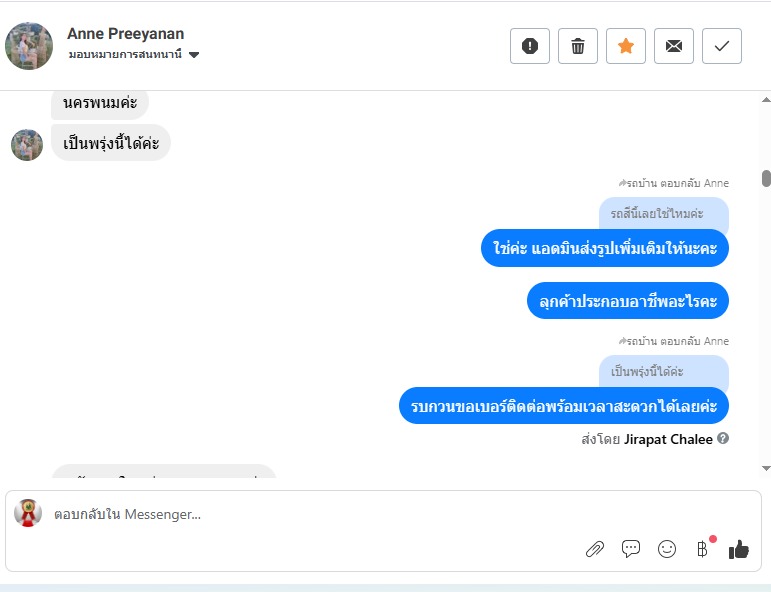The height and width of the screenshot is (592, 771).
Task: Click scrollbar down arrow in chat
Action: click(766, 469)
